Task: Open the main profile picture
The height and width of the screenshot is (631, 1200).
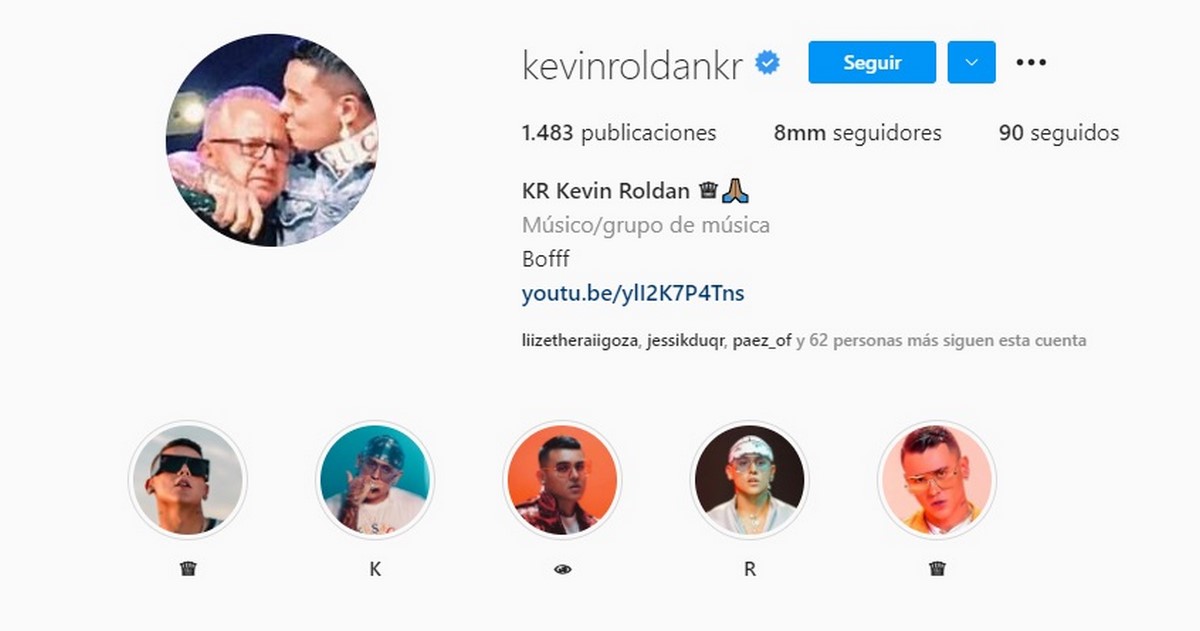Action: point(272,140)
